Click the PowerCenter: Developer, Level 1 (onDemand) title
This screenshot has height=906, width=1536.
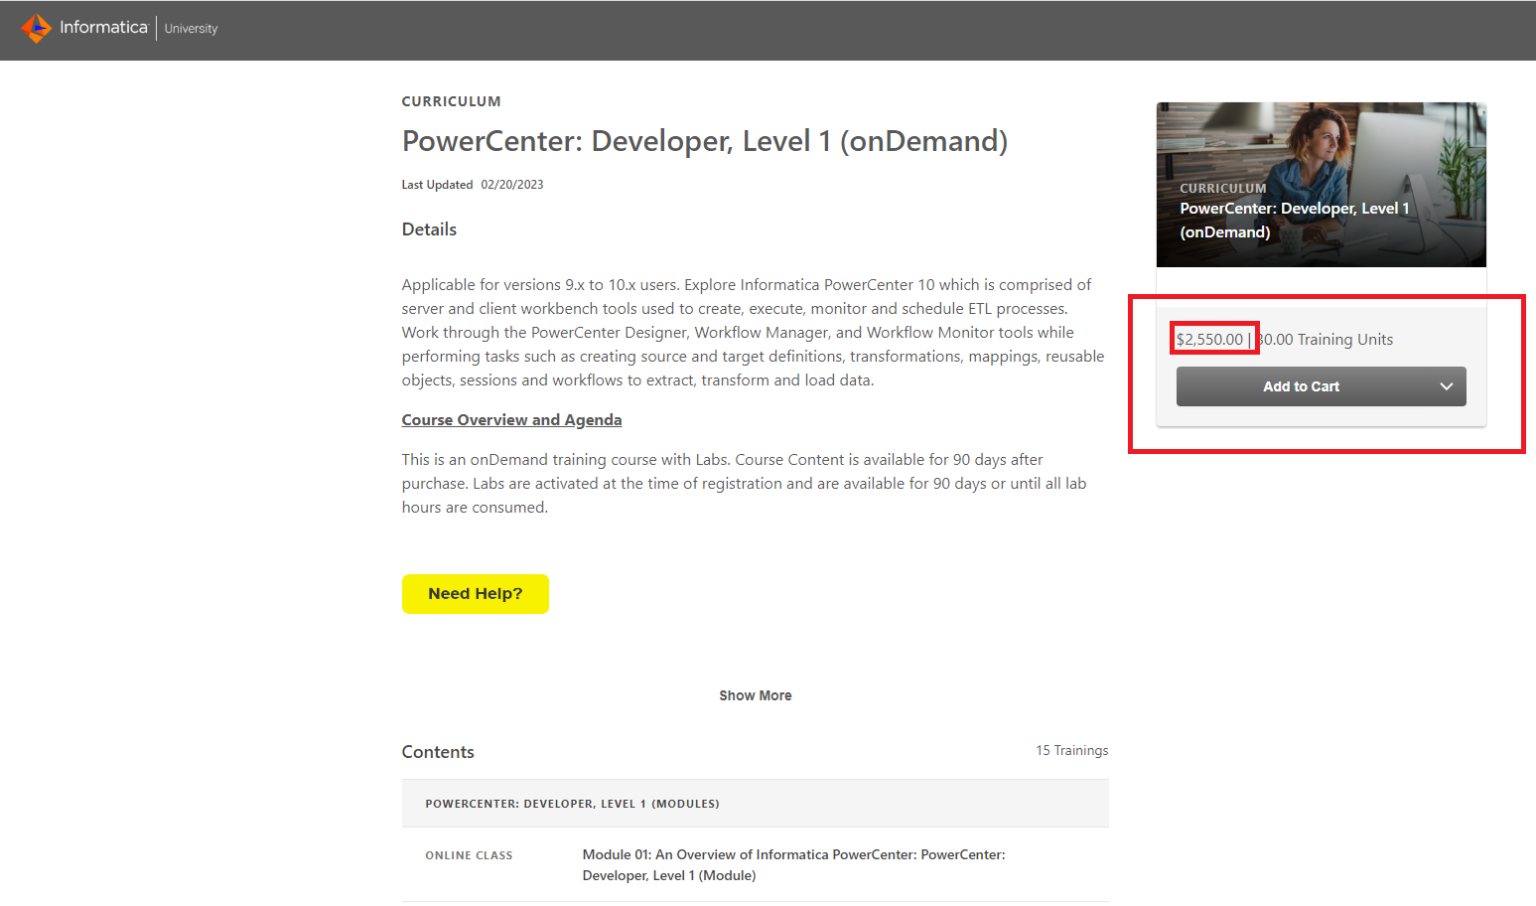[704, 141]
